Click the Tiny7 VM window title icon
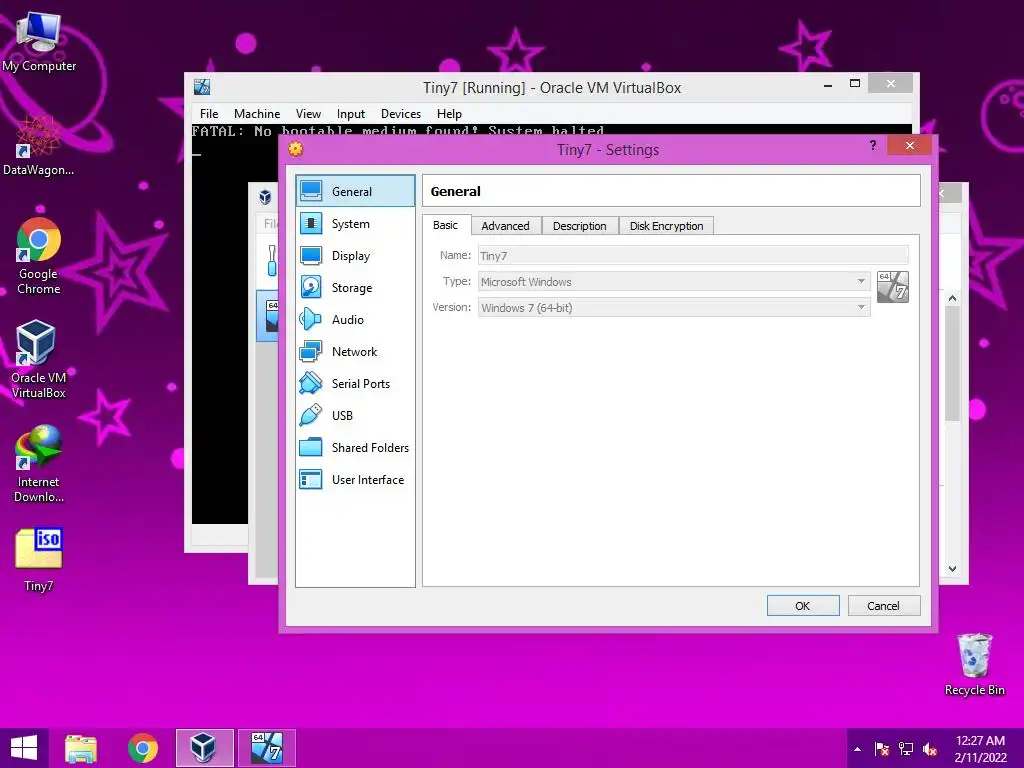1024x768 pixels. point(202,87)
